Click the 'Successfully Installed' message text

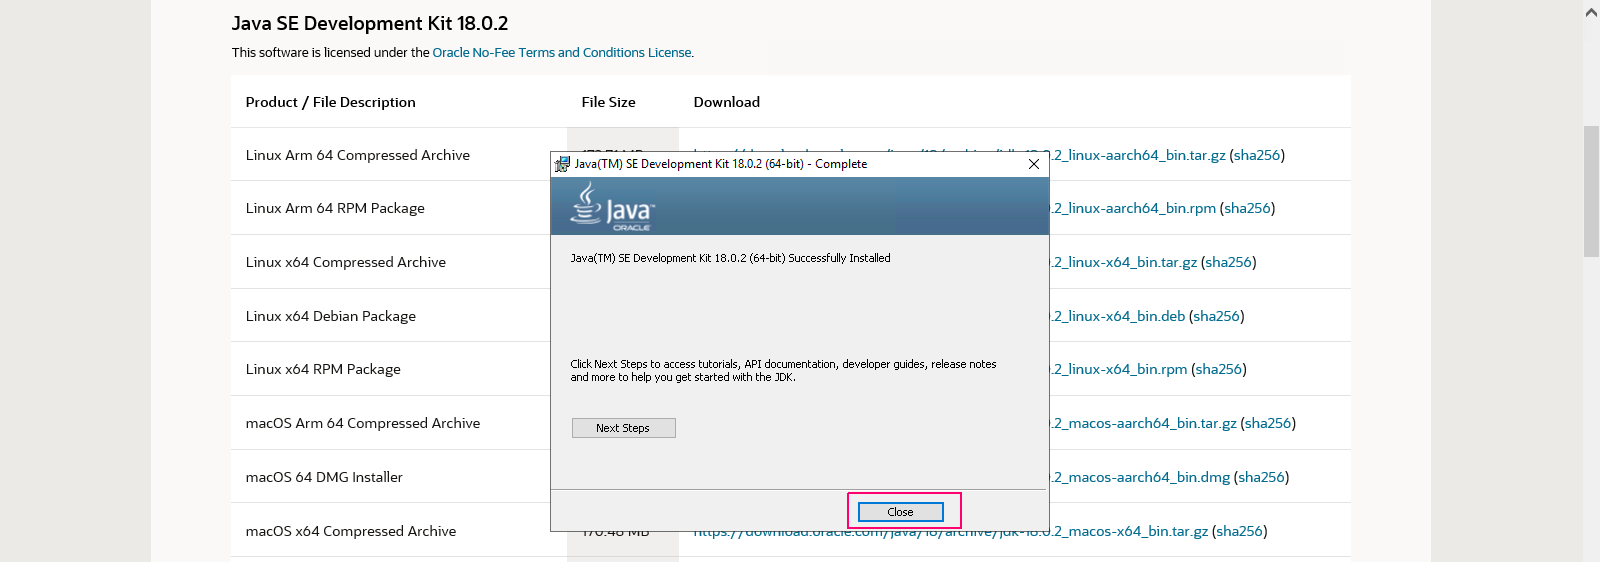coord(730,258)
